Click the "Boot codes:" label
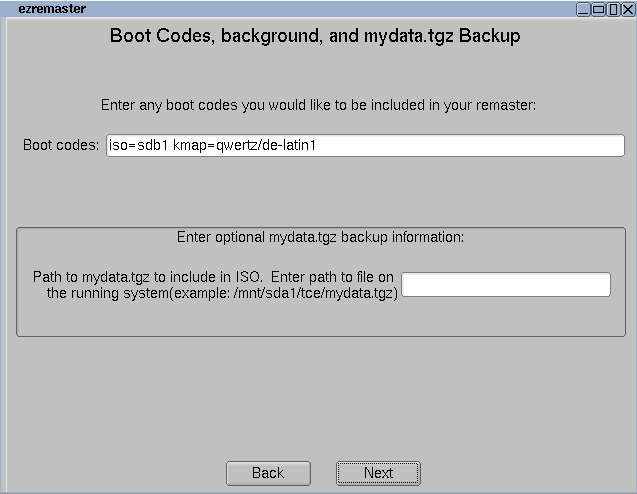This screenshot has height=494, width=637. [x=61, y=146]
